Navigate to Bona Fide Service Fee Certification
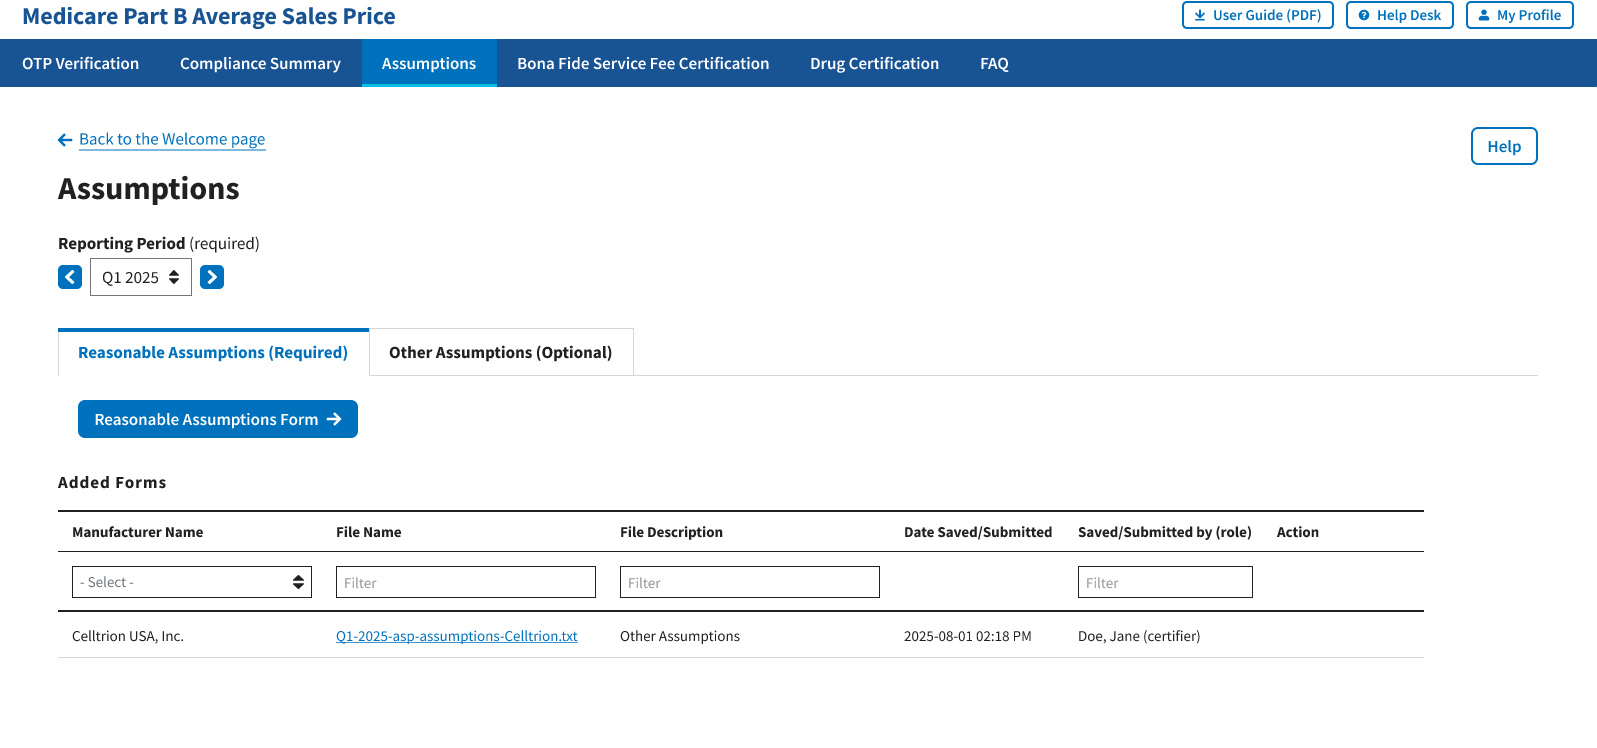1597x748 pixels. tap(643, 63)
